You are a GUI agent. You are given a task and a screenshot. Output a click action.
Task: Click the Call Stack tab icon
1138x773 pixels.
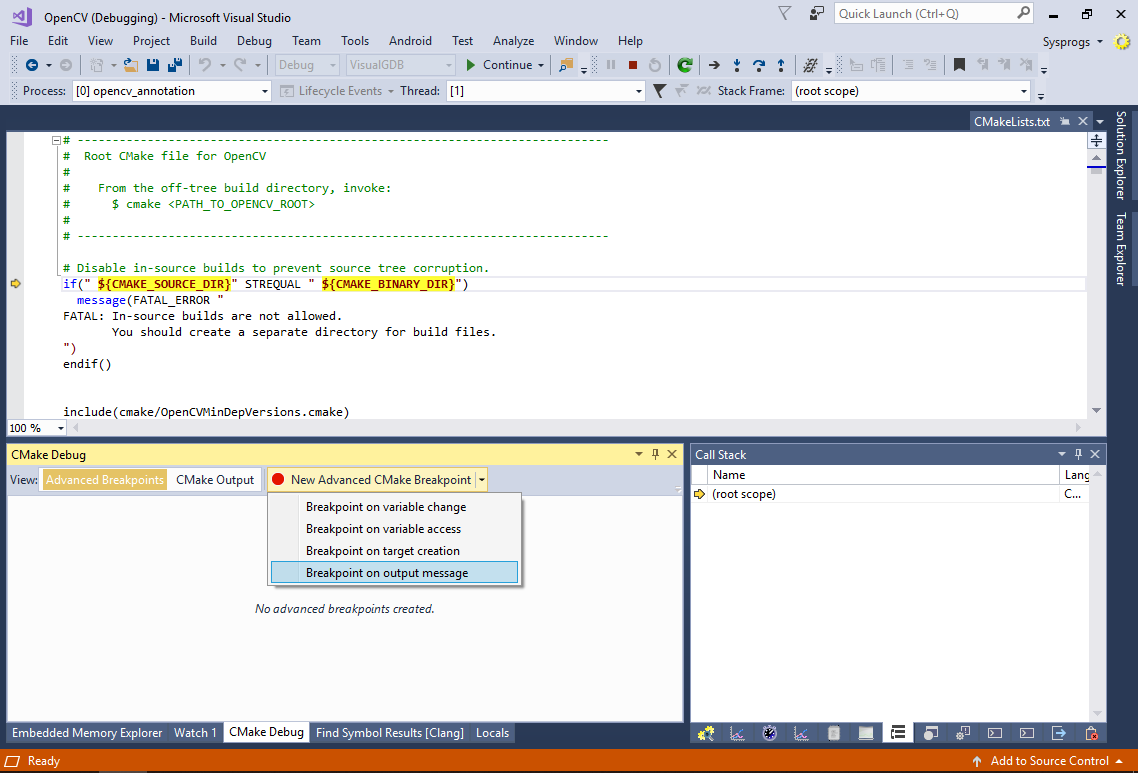pyautogui.click(x=898, y=733)
